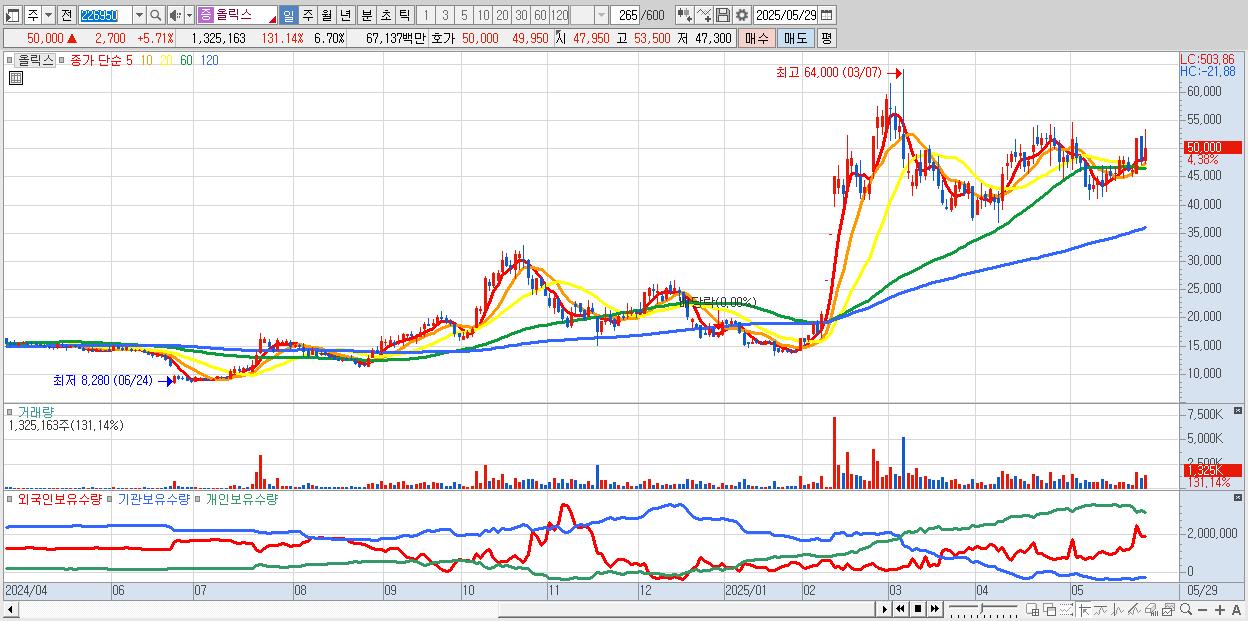Choose the 10 interval button
Image resolution: width=1248 pixels, height=621 pixels.
[x=483, y=15]
